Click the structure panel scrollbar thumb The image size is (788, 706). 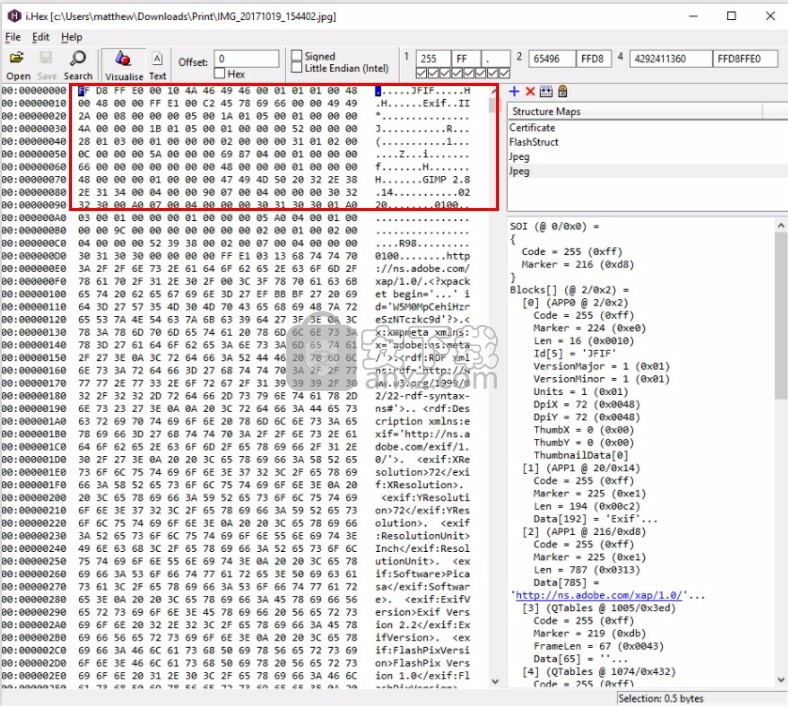[x=781, y=315]
